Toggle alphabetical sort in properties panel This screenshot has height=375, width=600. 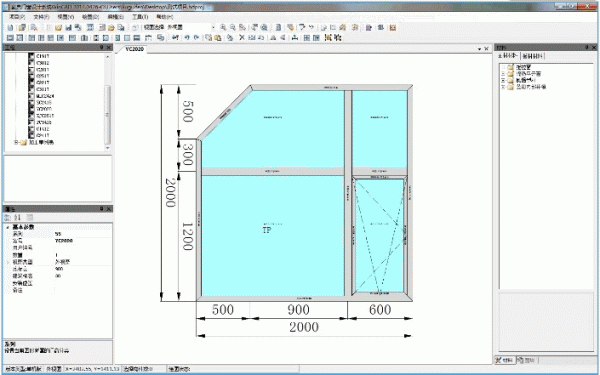pos(17,217)
